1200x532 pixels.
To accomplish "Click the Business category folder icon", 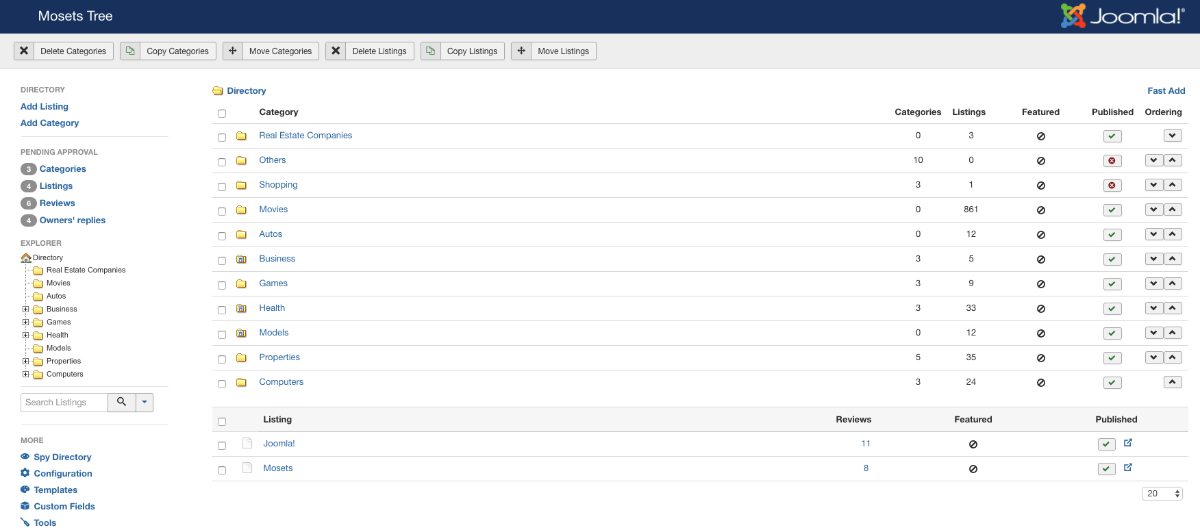I will click(241, 259).
